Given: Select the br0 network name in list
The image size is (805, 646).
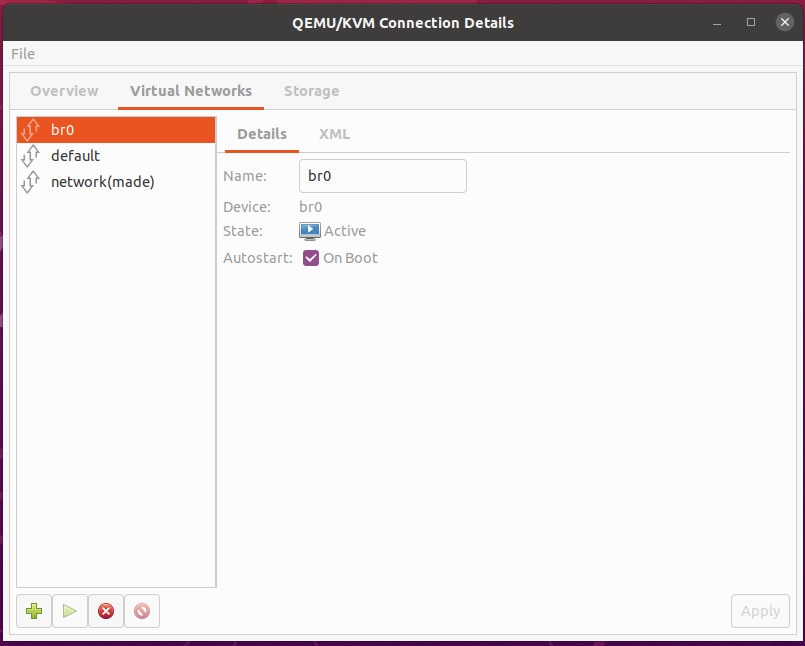Looking at the screenshot, I should click(63, 130).
